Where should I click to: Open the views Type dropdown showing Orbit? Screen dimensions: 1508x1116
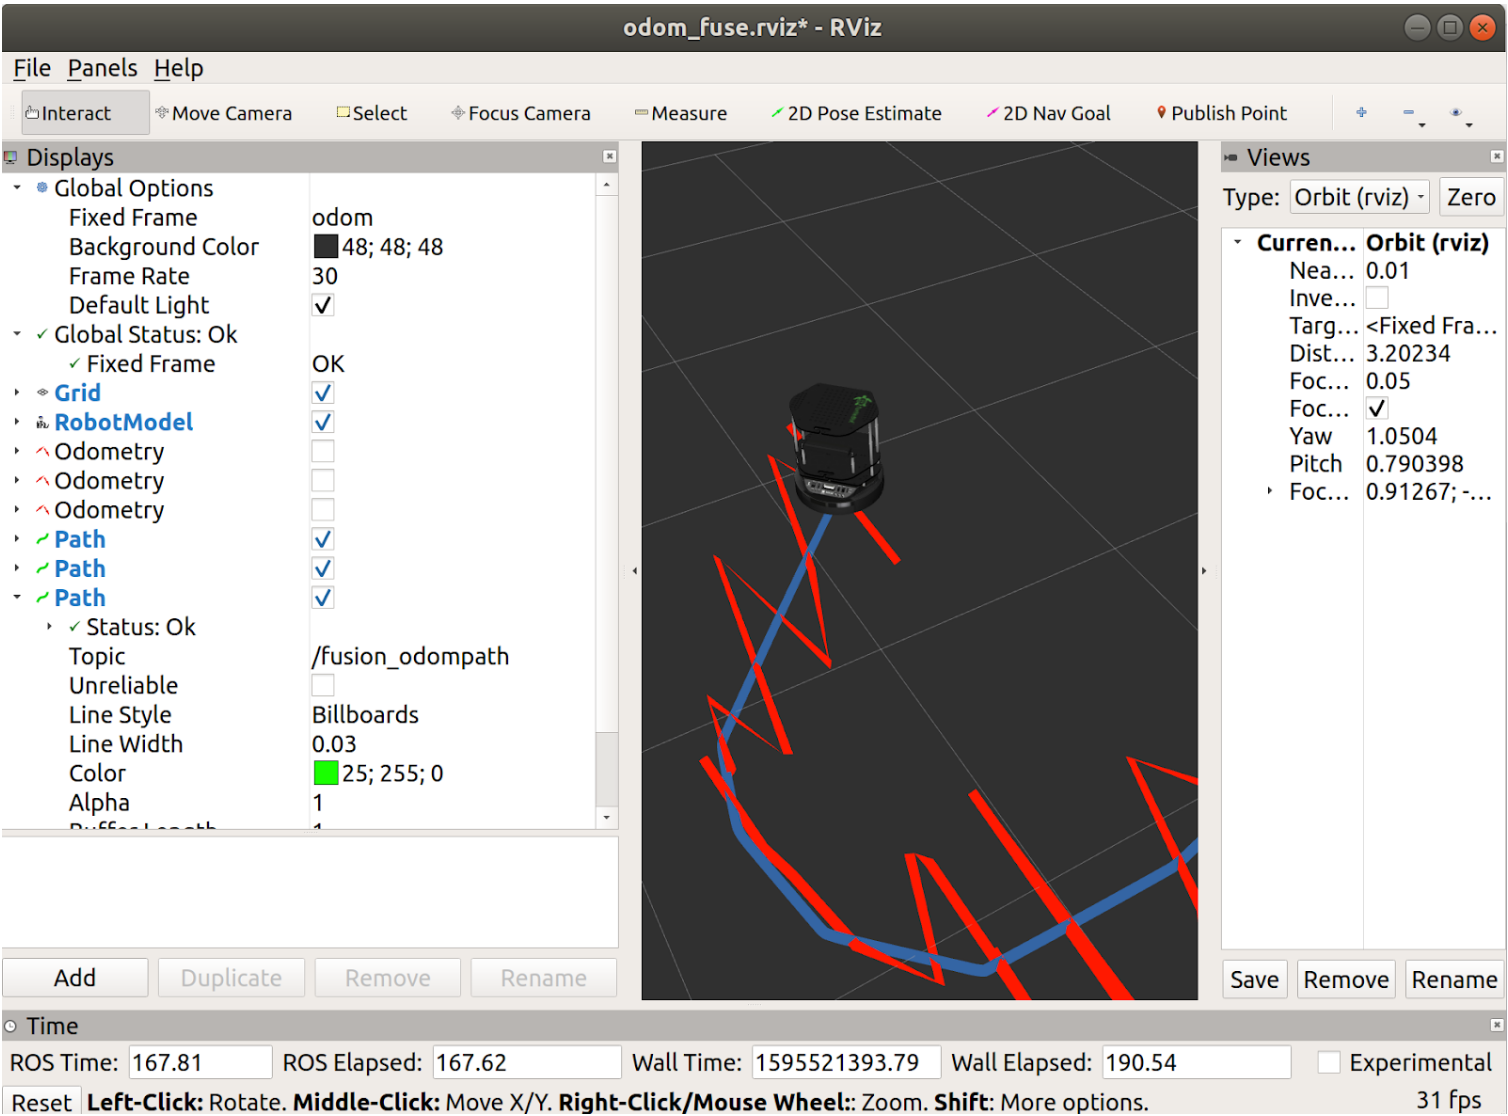[x=1359, y=196]
